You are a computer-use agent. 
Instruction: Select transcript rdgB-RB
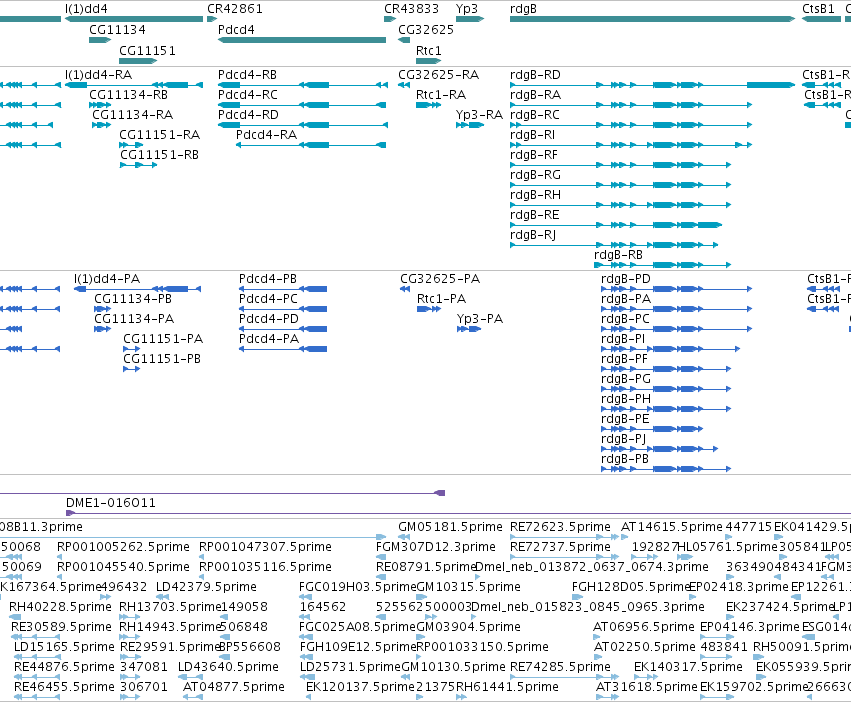[618, 255]
